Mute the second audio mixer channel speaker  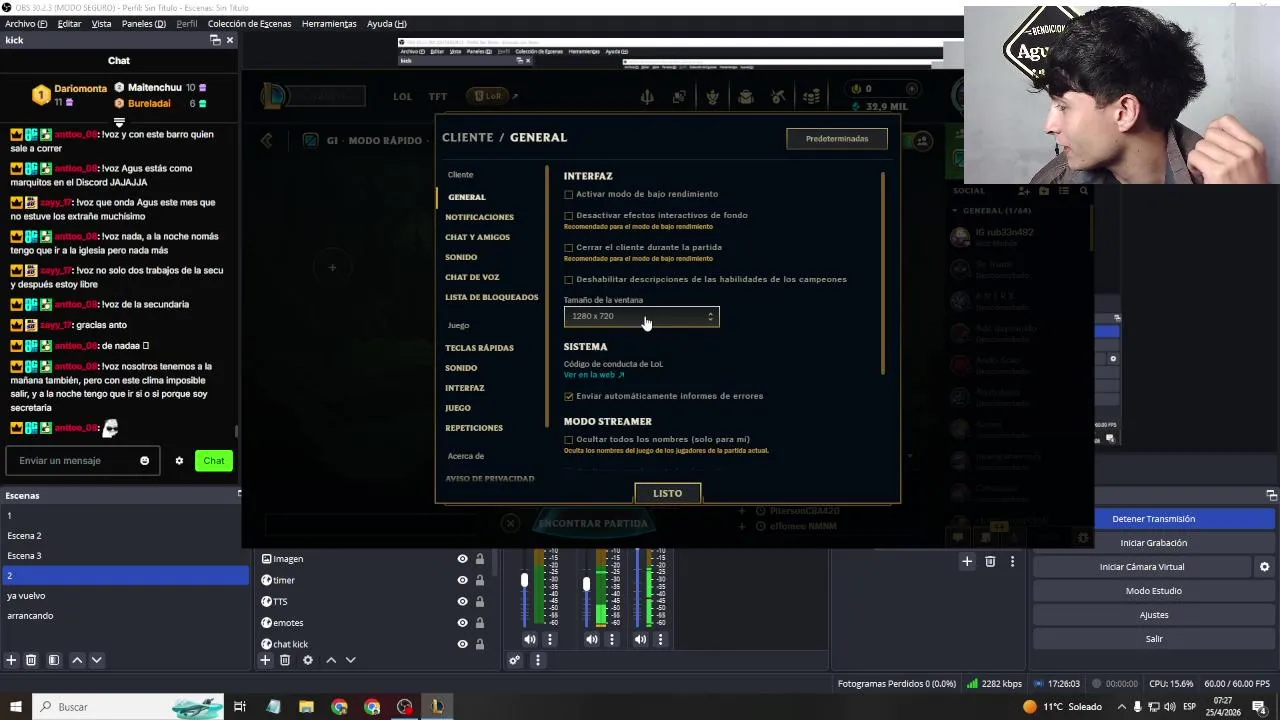(592, 639)
